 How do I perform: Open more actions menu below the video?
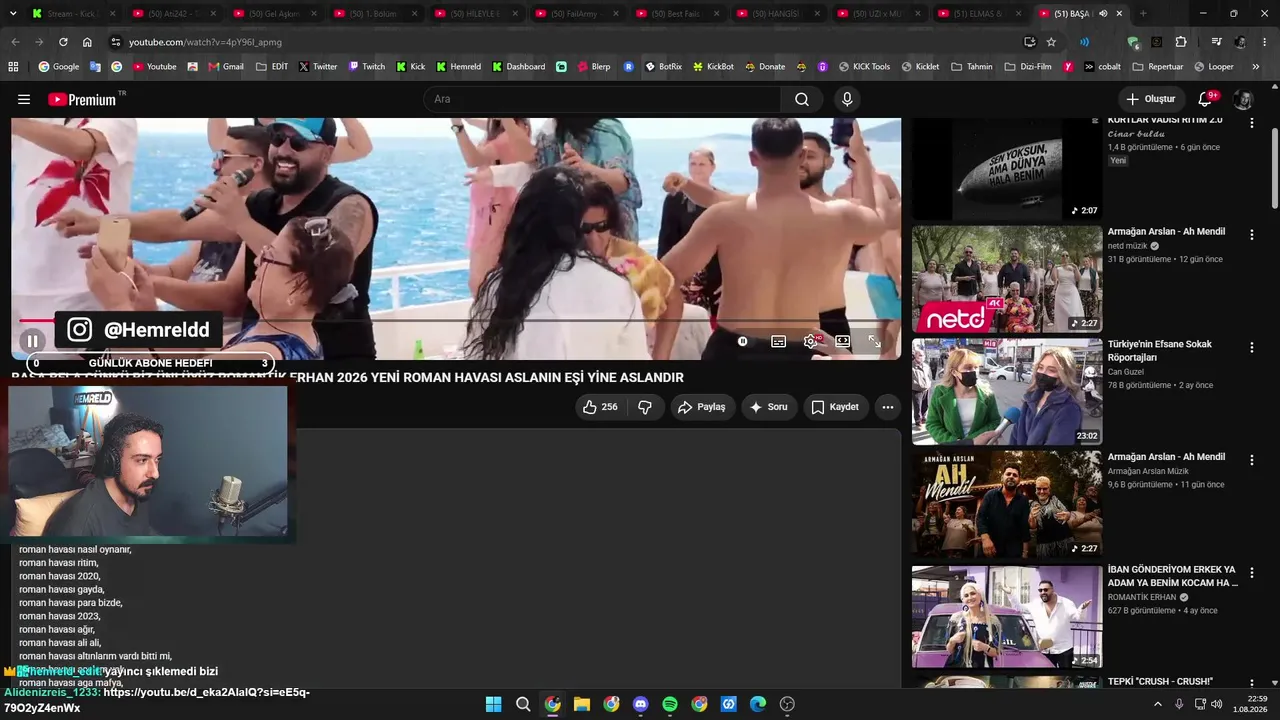(887, 407)
